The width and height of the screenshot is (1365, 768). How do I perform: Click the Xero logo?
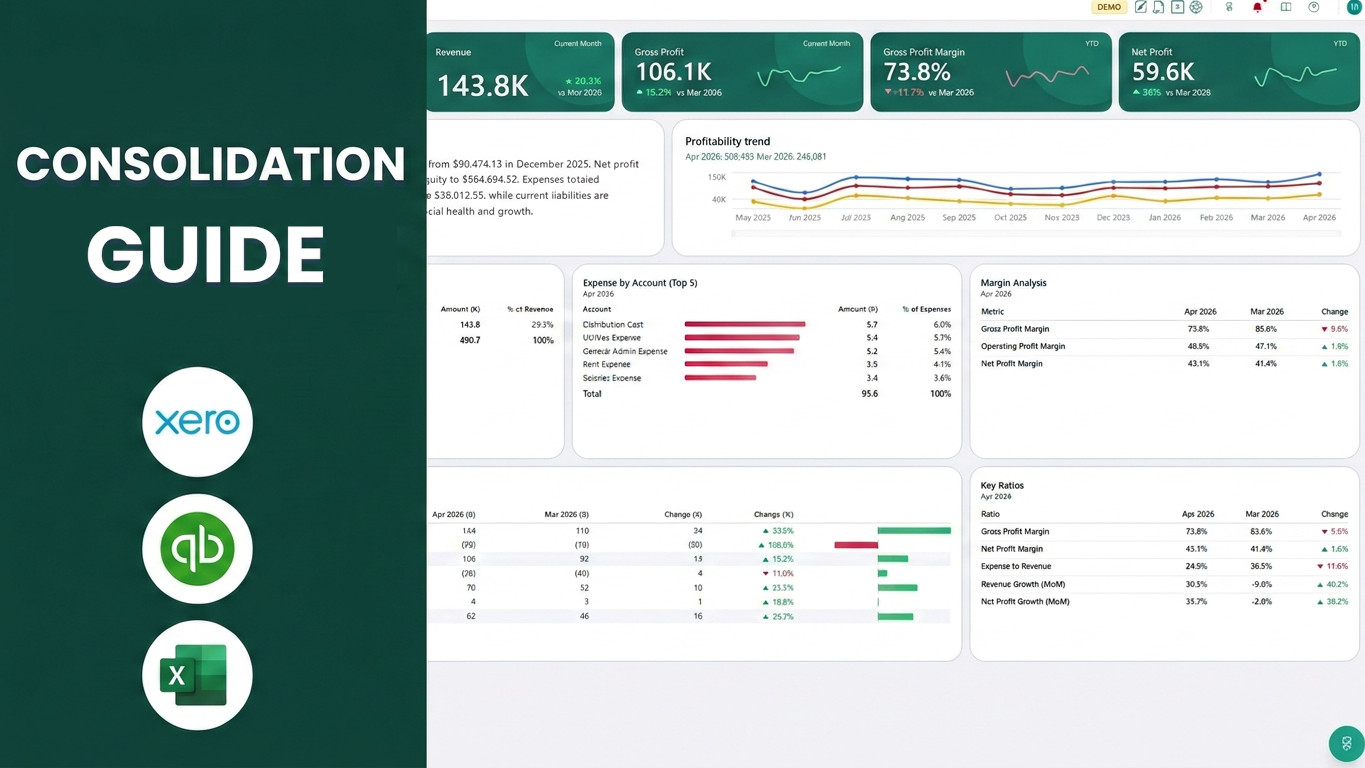click(197, 422)
